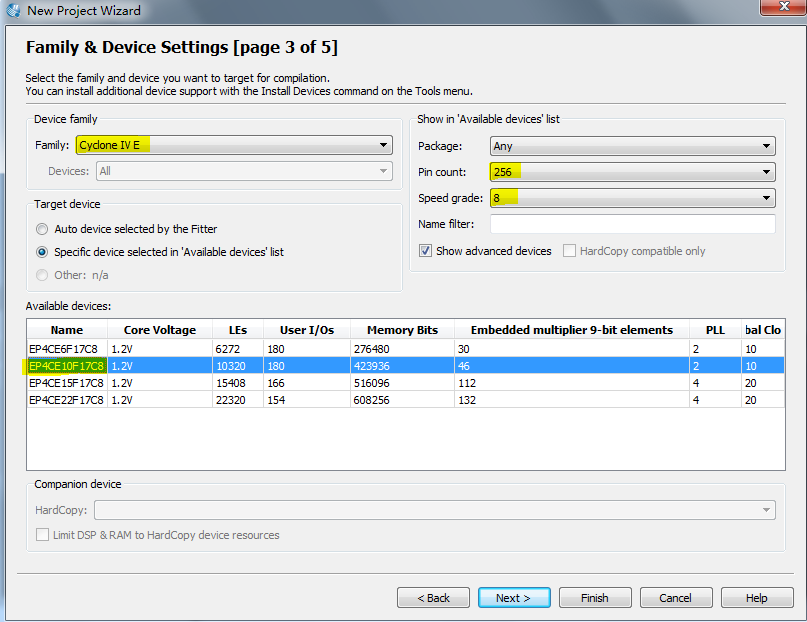This screenshot has width=807, height=622.
Task: Sort by the PLL column header
Action: click(715, 330)
